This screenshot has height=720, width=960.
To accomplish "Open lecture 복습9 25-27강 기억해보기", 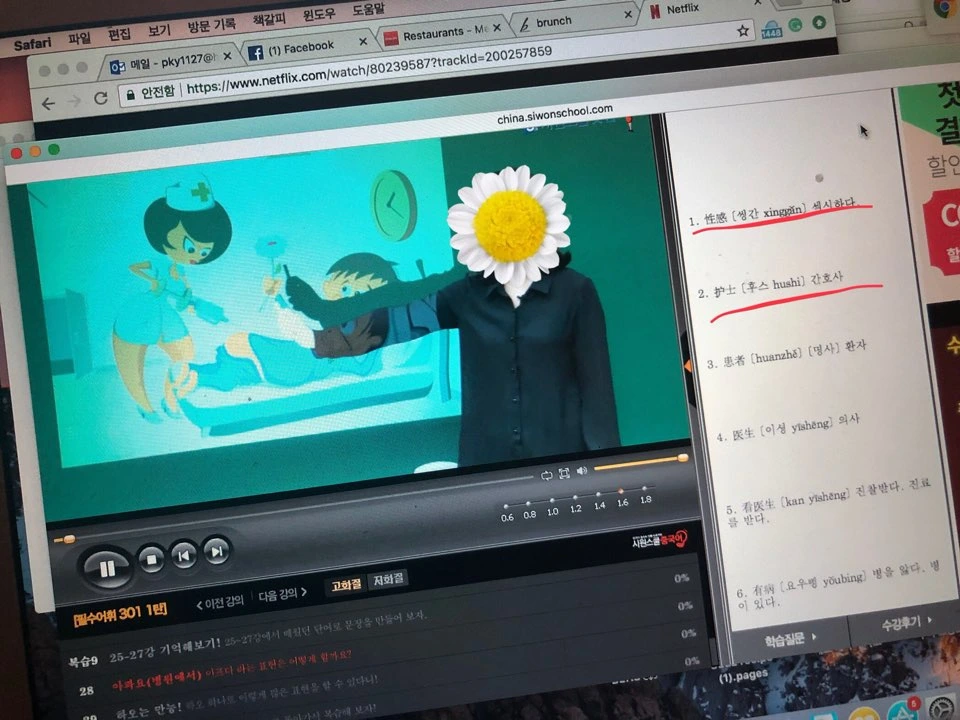I will pyautogui.click(x=247, y=641).
